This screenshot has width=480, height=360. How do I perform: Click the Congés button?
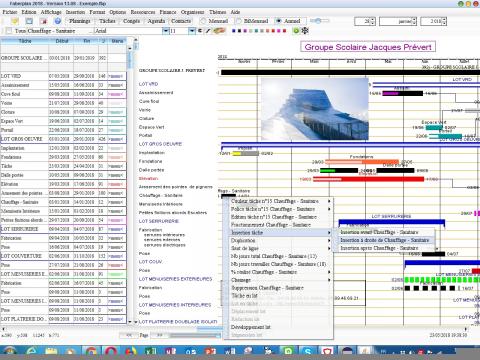131,21
